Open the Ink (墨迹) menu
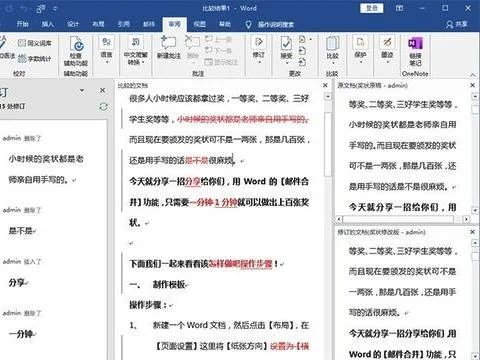Screen dimensions: 480x360 [387, 49]
